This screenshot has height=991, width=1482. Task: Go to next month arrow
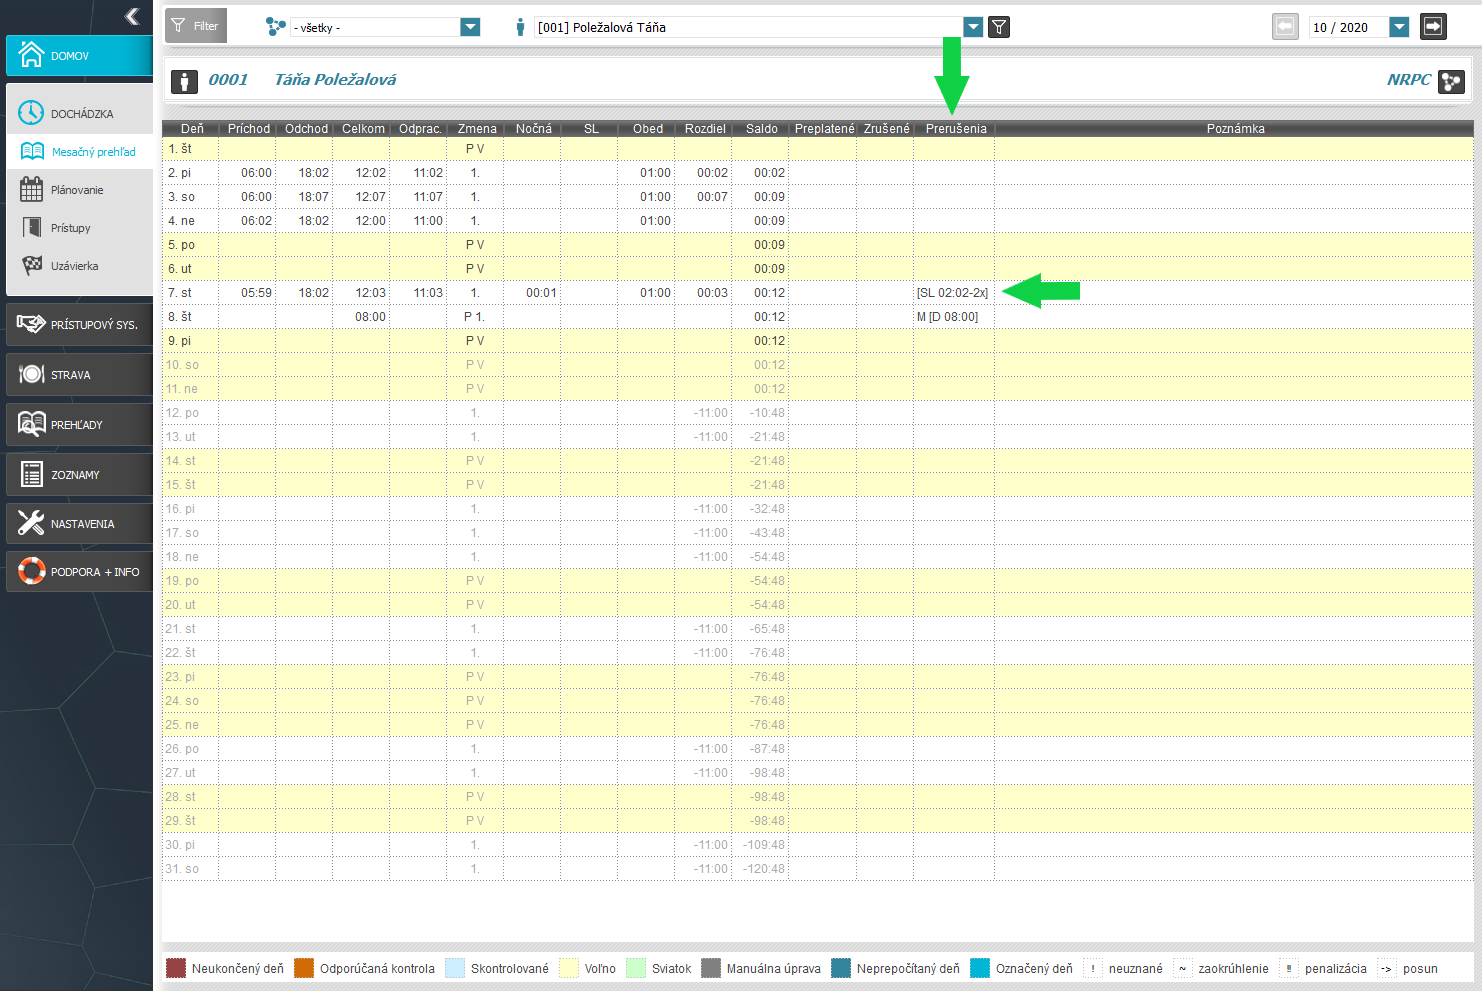coord(1433,26)
